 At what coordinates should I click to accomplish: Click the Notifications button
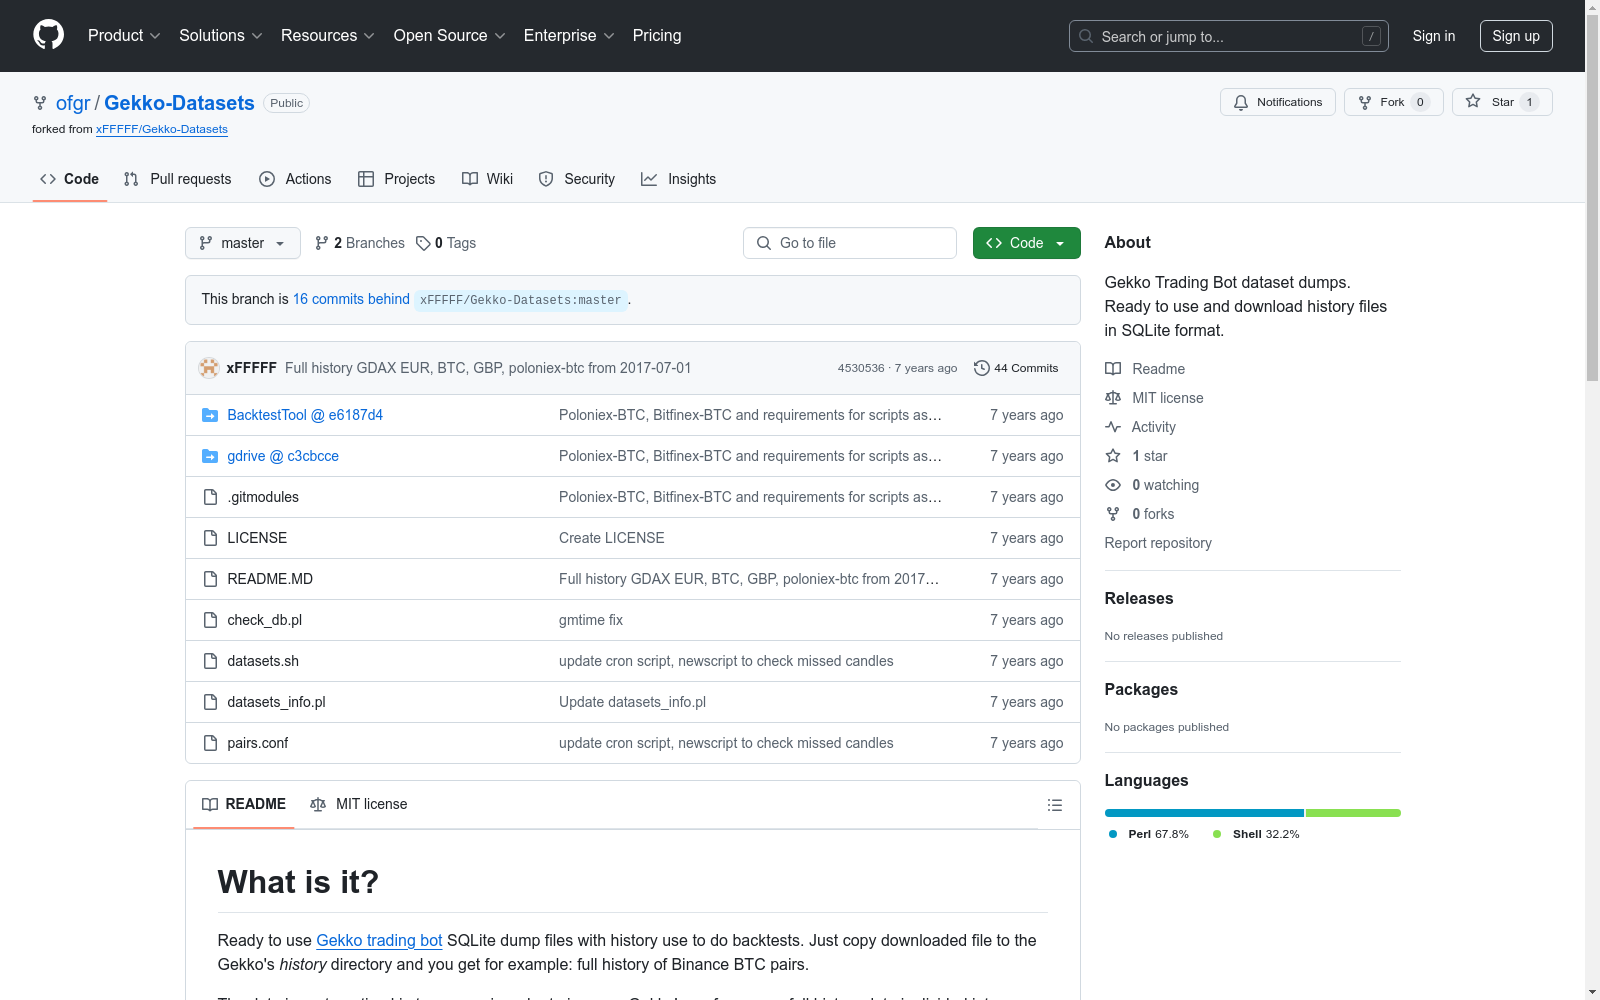pos(1278,102)
